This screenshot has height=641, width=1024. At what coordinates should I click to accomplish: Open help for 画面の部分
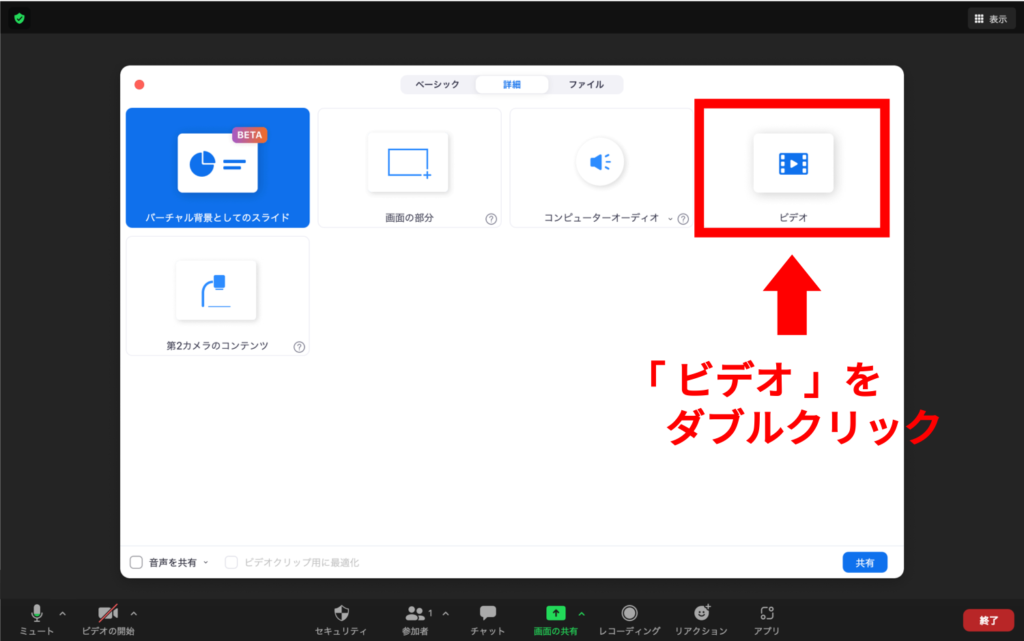click(491, 219)
